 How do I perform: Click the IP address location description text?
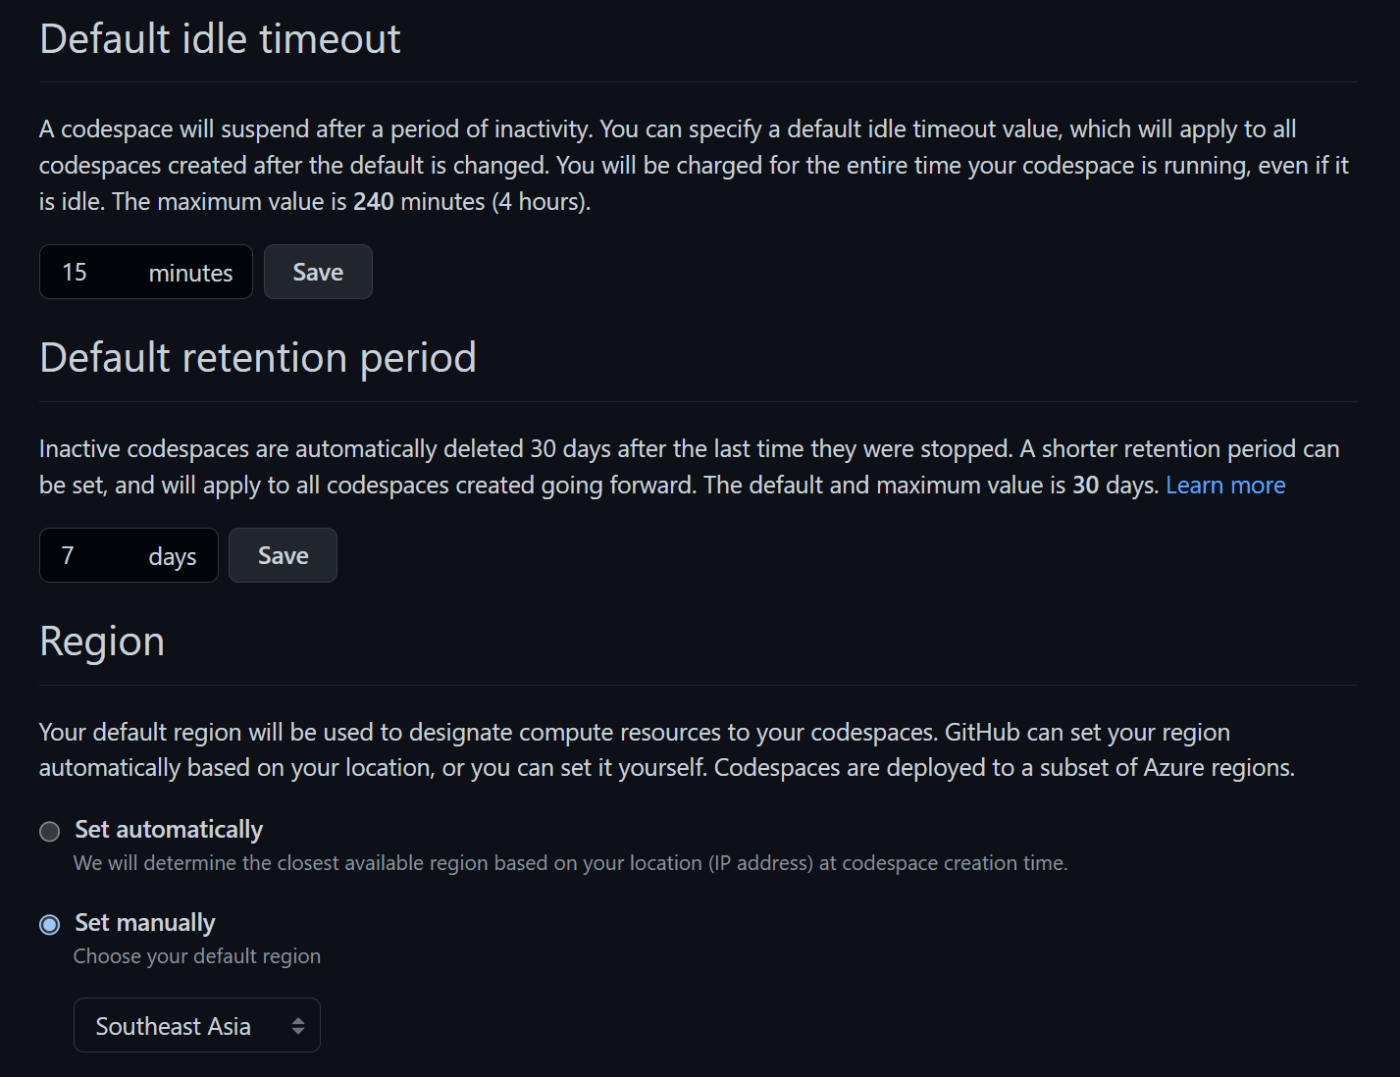point(571,863)
